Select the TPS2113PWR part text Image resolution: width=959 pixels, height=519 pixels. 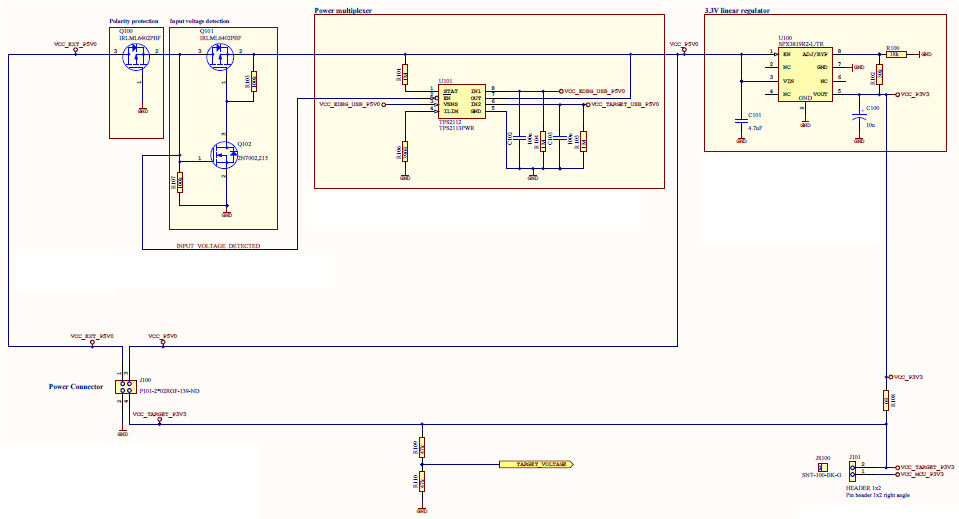tap(456, 128)
